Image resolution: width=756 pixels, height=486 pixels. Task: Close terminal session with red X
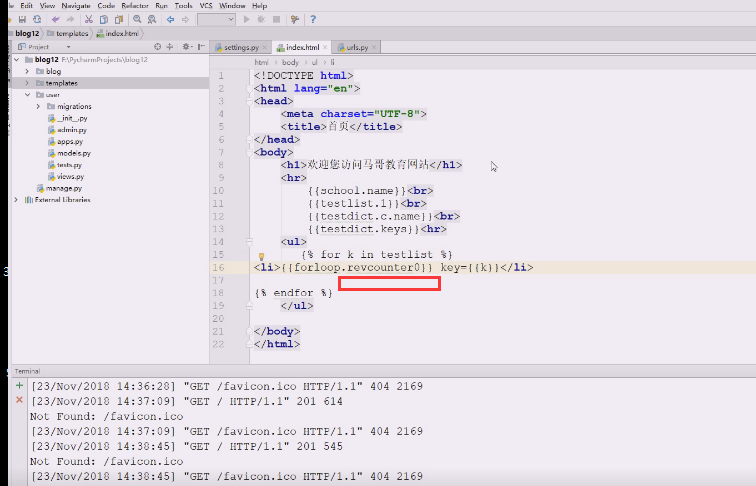pos(19,400)
